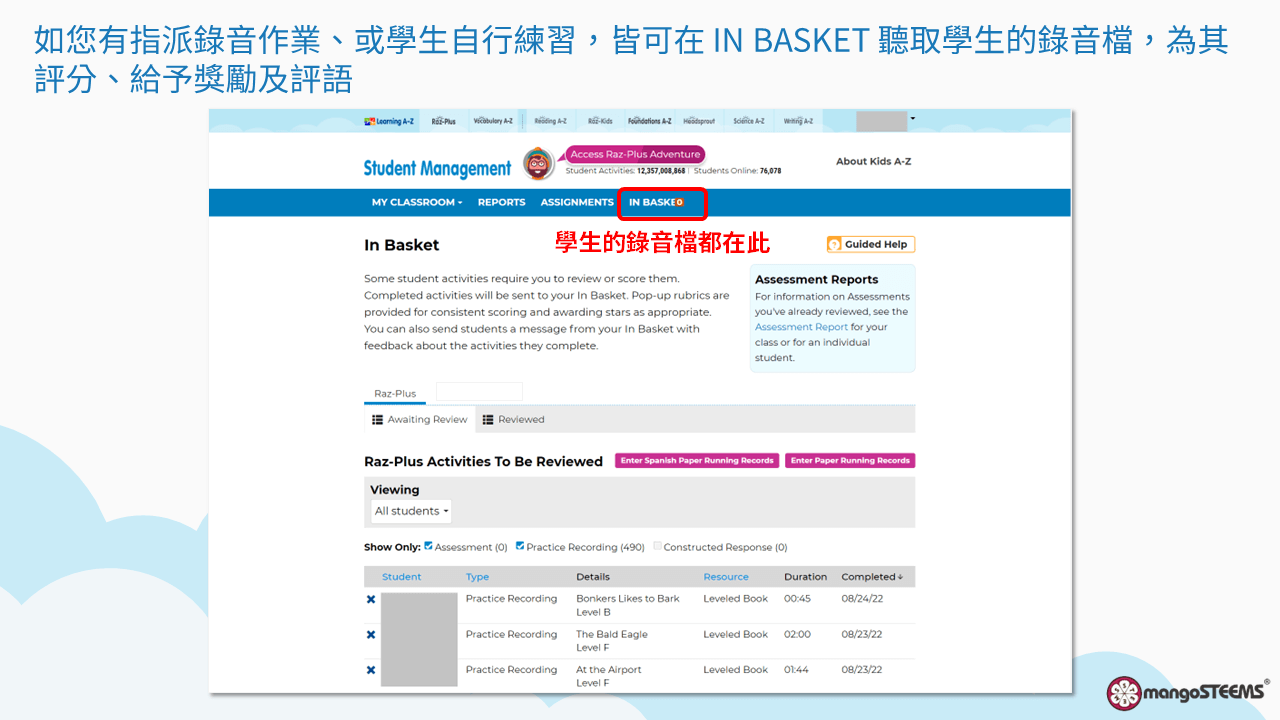Sort by the Completed column header
1280x720 pixels.
point(872,577)
